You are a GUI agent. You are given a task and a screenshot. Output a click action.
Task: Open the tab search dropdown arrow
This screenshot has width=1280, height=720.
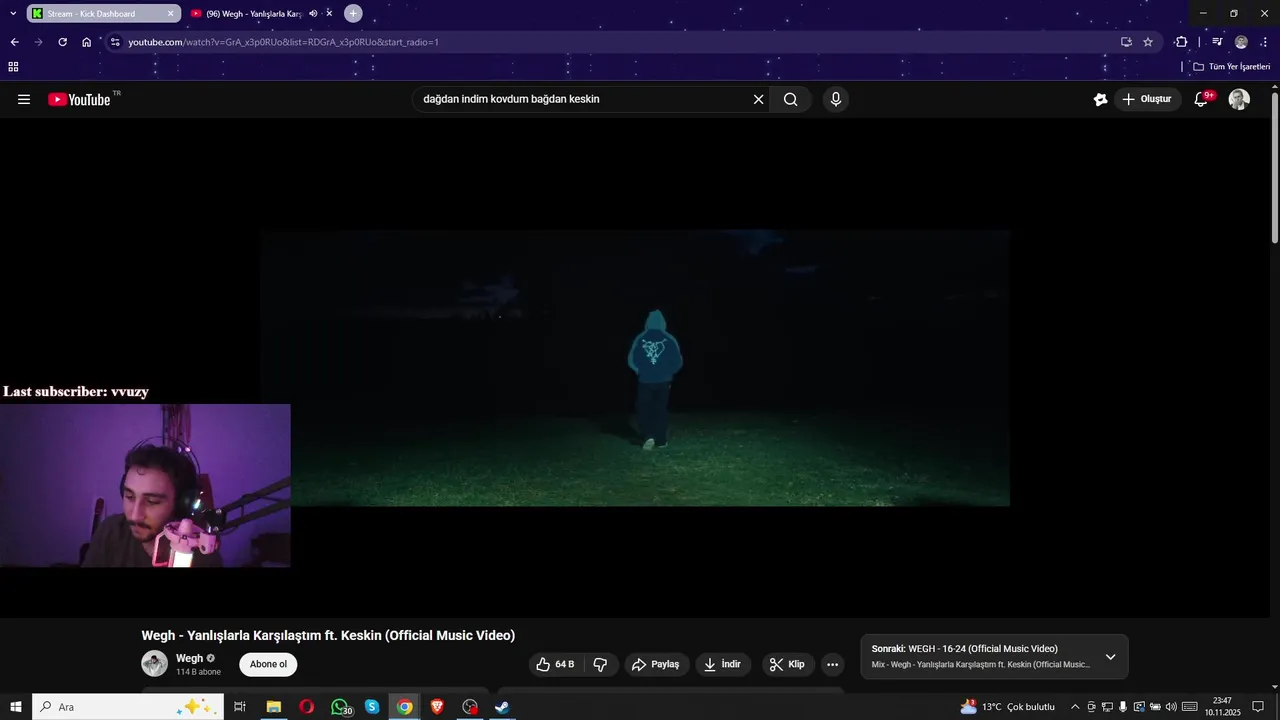tap(13, 13)
